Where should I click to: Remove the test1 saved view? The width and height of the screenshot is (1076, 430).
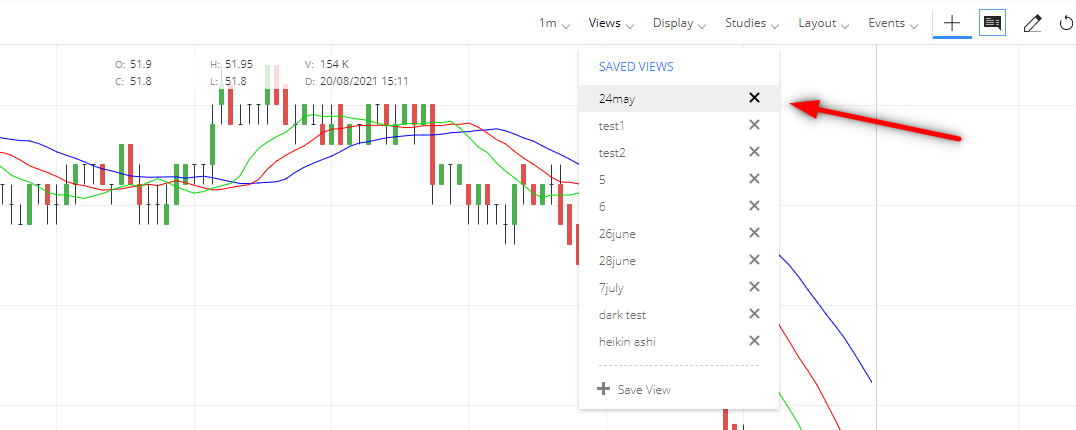[754, 125]
